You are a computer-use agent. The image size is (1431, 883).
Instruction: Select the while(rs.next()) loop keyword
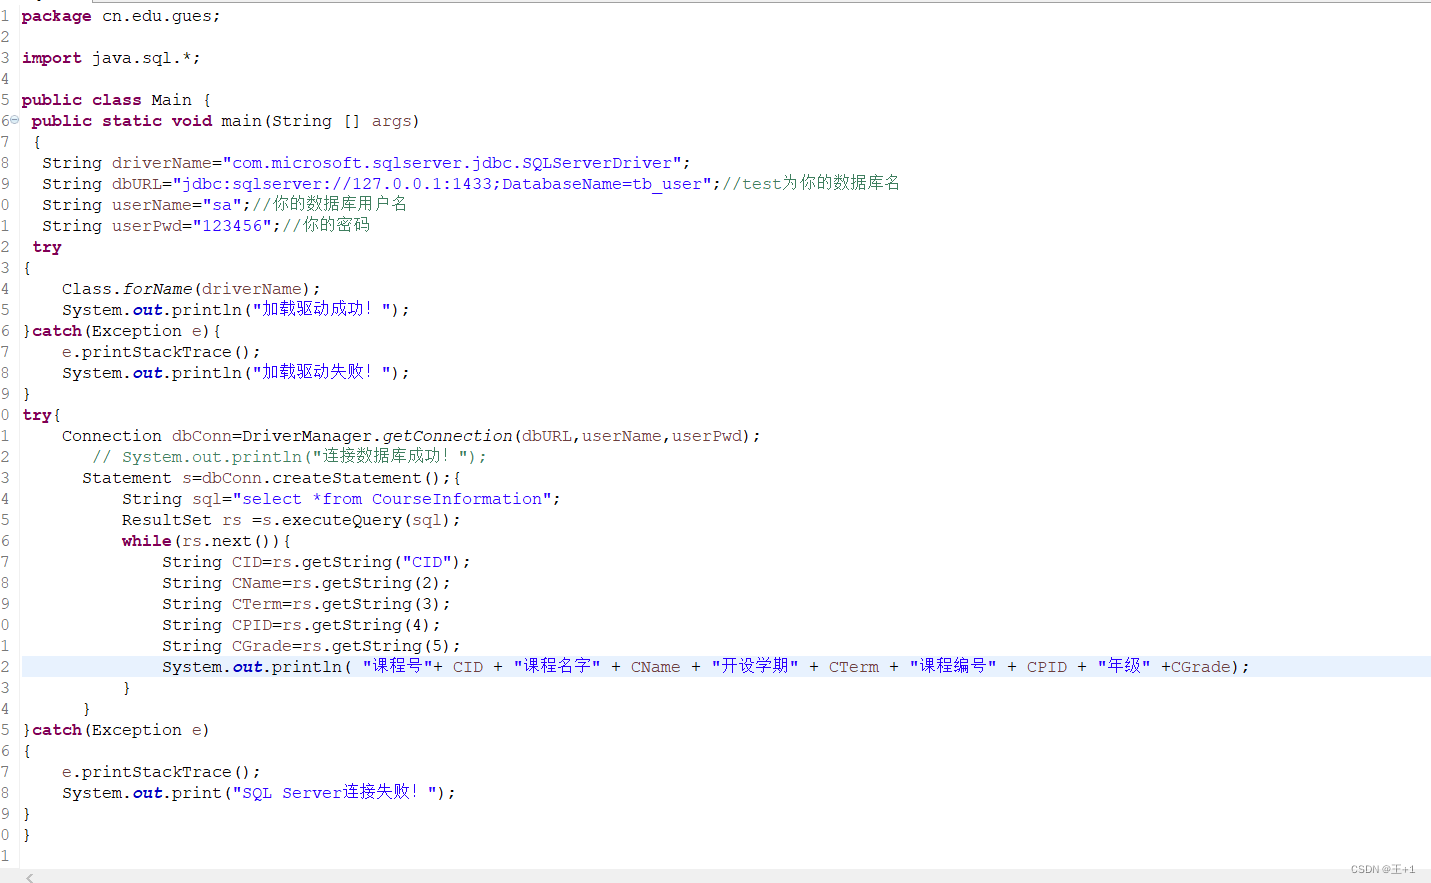tap(146, 540)
